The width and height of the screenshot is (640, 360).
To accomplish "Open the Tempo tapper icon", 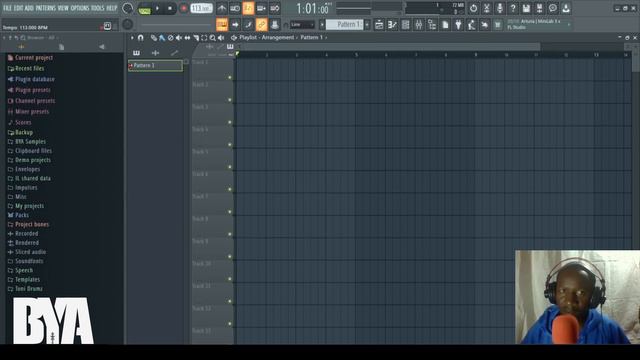I will pyautogui.click(x=471, y=25).
